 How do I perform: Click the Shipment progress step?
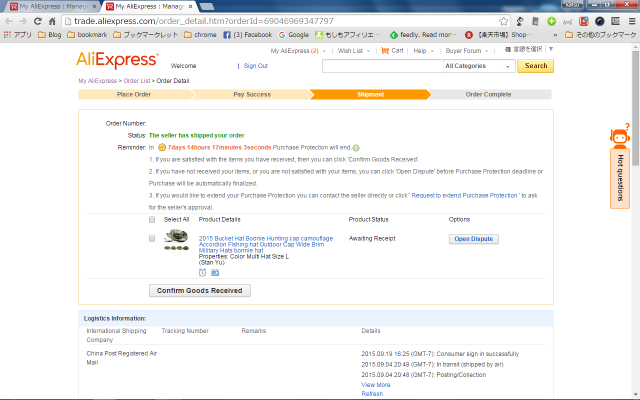(370, 95)
